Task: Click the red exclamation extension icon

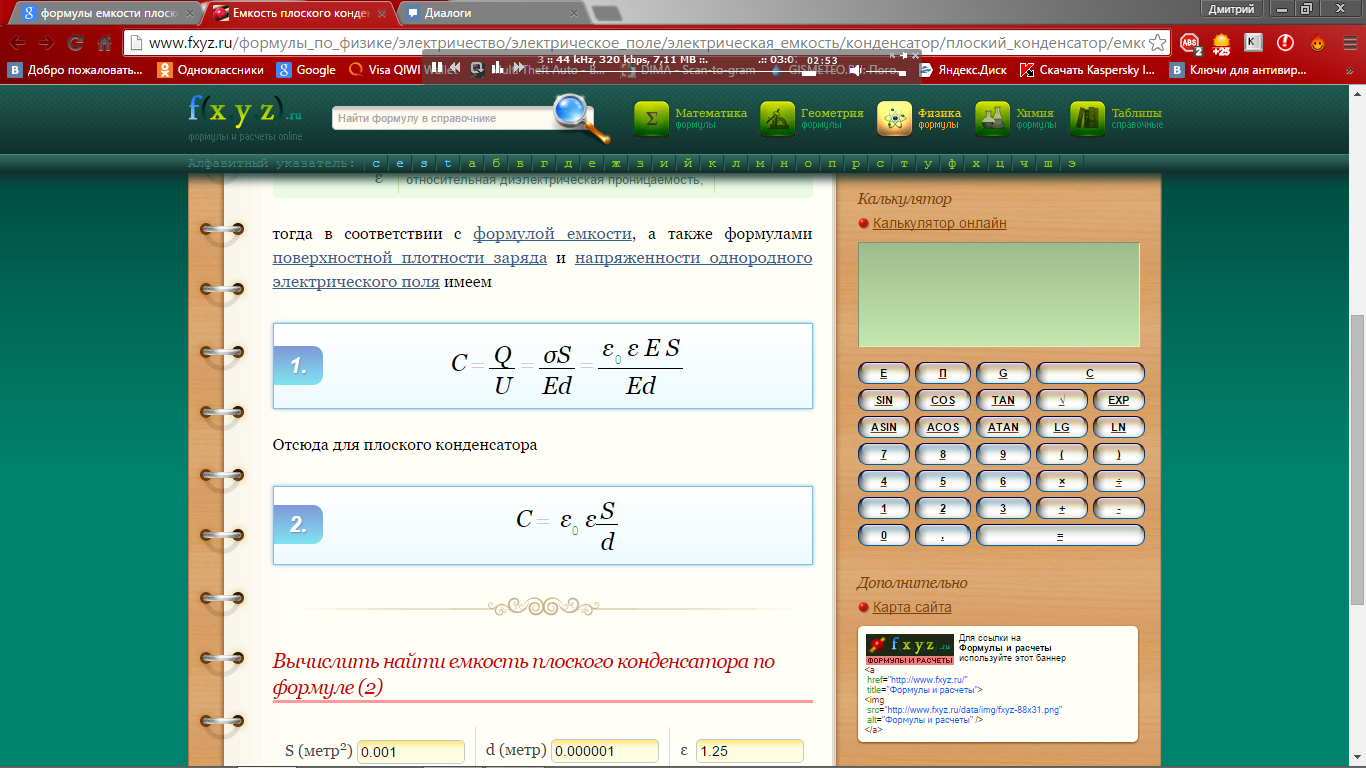Action: 1286,43
